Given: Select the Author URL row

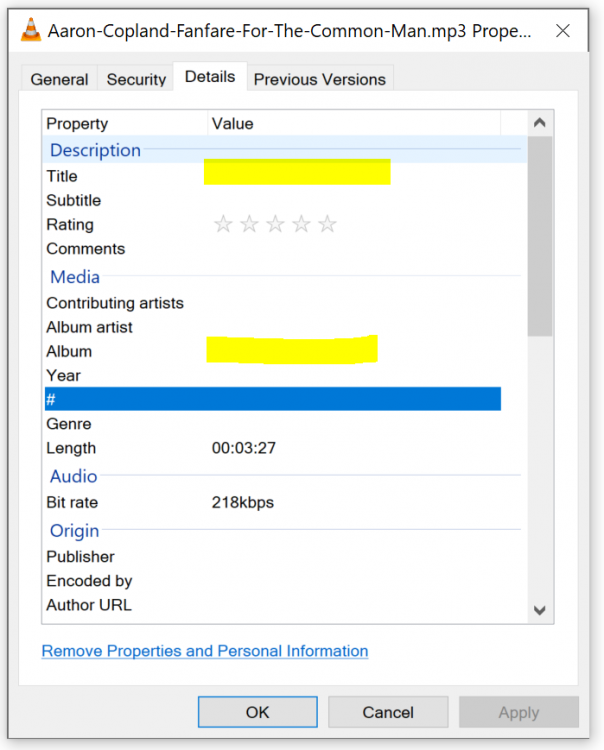Looking at the screenshot, I should (x=273, y=605).
